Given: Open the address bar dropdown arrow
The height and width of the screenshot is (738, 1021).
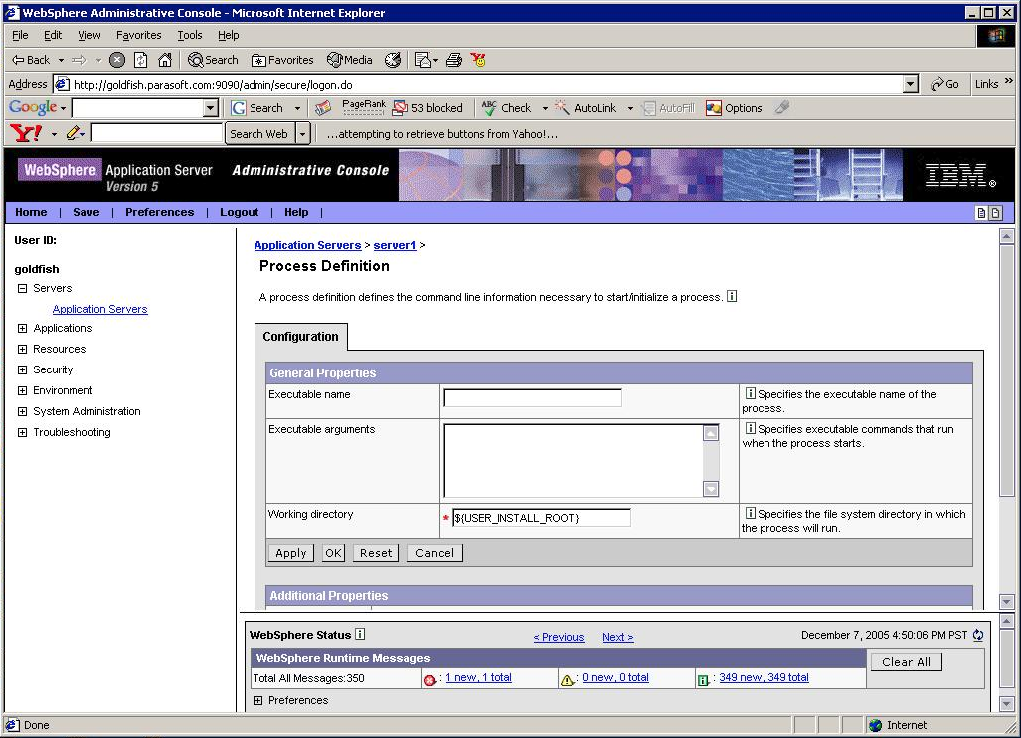Looking at the screenshot, I should (x=911, y=84).
